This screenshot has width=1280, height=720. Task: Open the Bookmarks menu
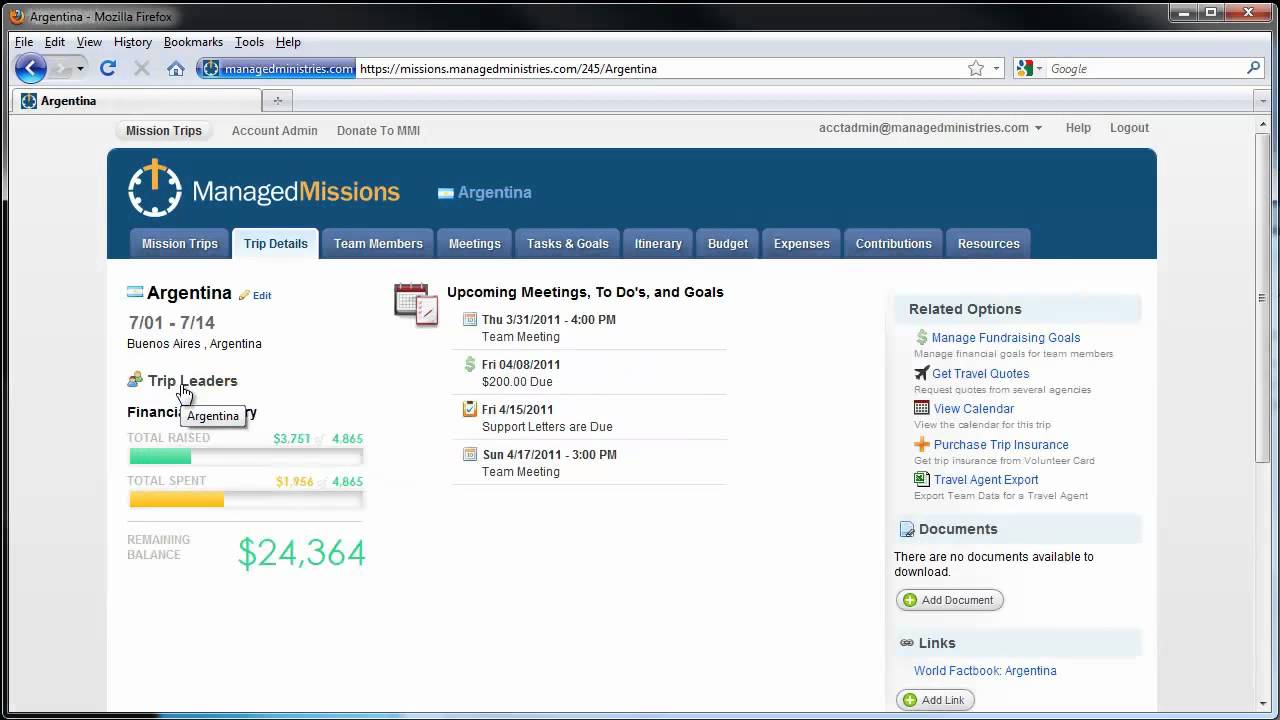(x=193, y=42)
